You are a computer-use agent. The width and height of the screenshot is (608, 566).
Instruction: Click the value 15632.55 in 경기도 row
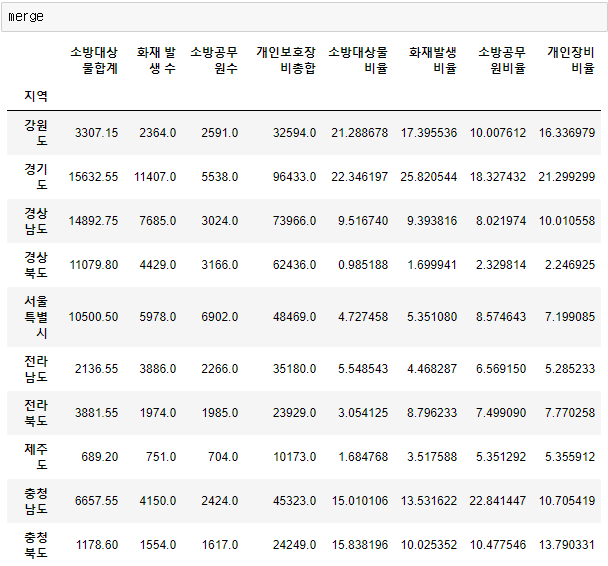pos(93,177)
